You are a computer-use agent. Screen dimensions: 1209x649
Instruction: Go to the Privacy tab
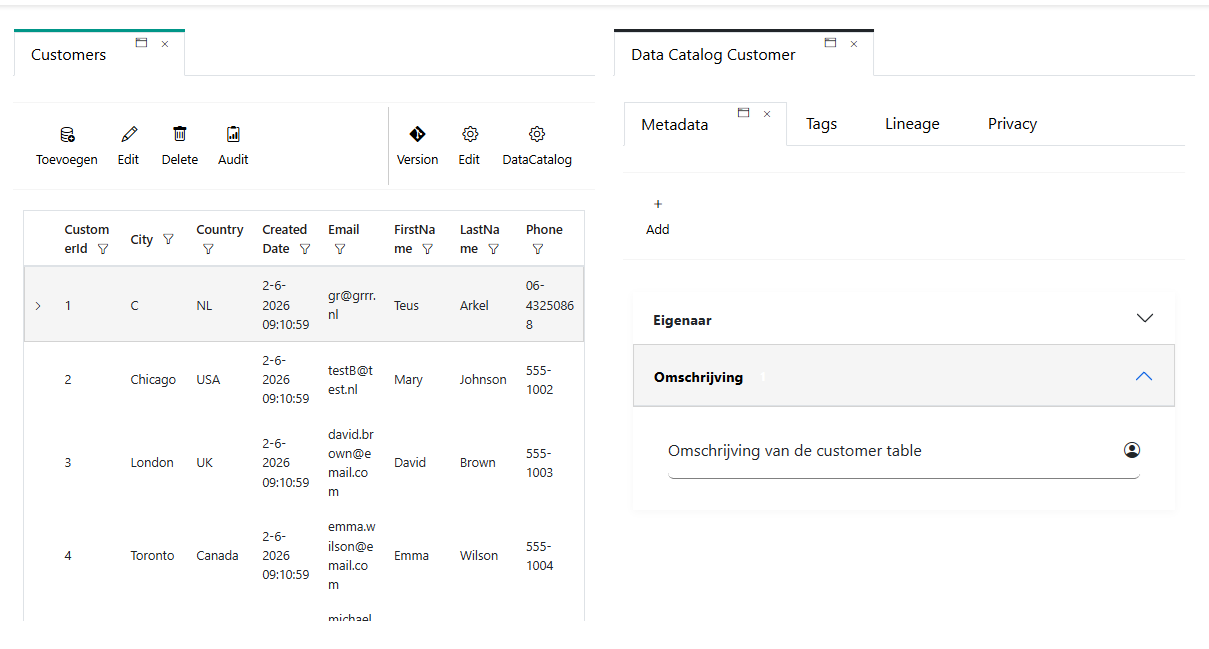[1012, 124]
